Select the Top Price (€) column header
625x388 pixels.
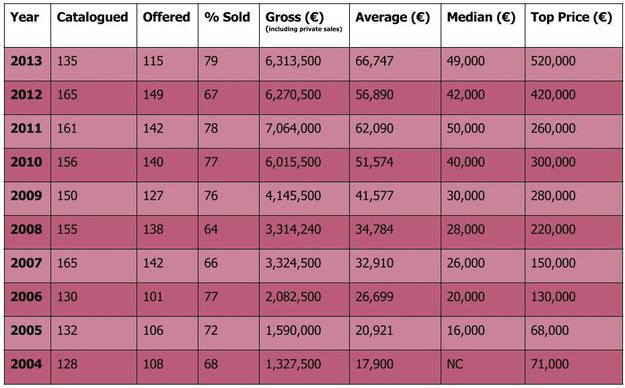click(571, 18)
